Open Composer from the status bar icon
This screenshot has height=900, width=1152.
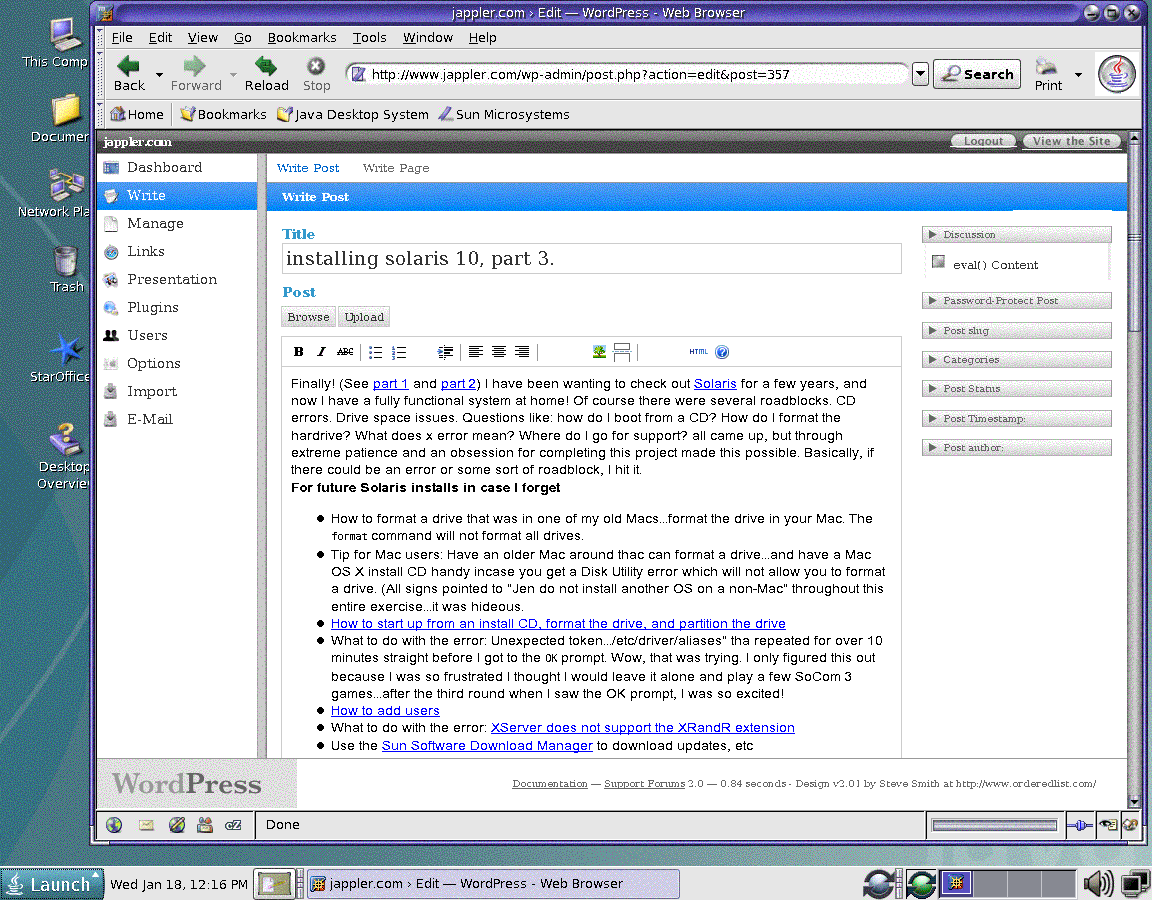pos(176,825)
